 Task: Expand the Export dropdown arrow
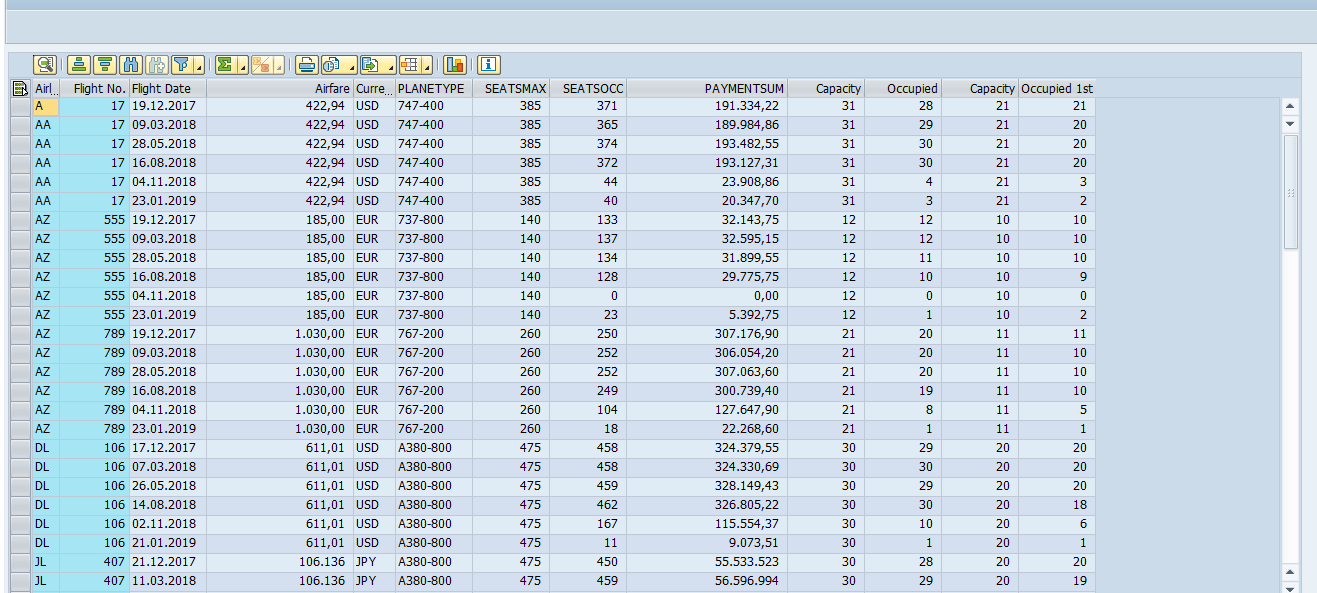pos(390,66)
